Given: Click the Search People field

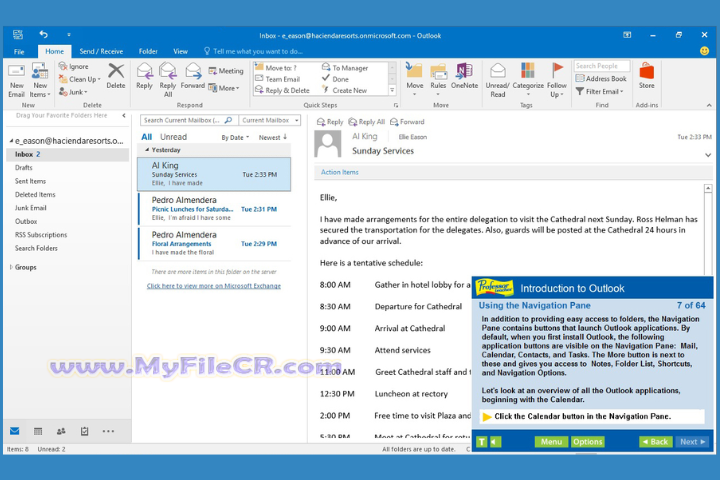Looking at the screenshot, I should pyautogui.click(x=602, y=66).
